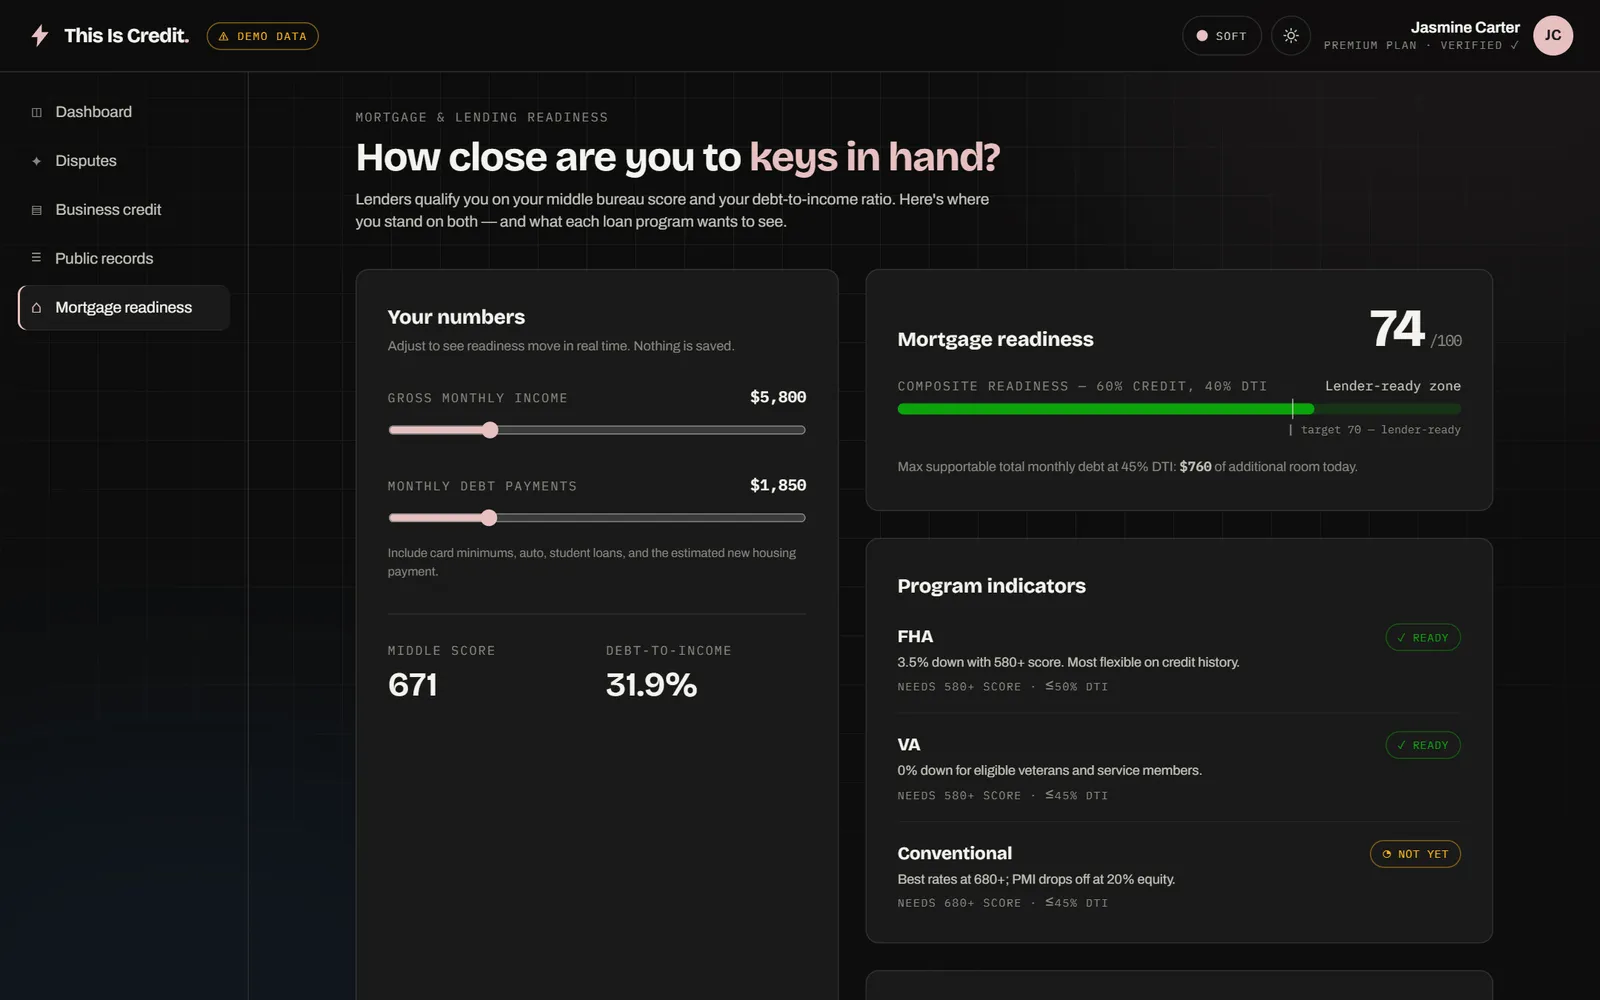The height and width of the screenshot is (1000, 1600).
Task: Click the Public records list icon
Action: coord(37,258)
